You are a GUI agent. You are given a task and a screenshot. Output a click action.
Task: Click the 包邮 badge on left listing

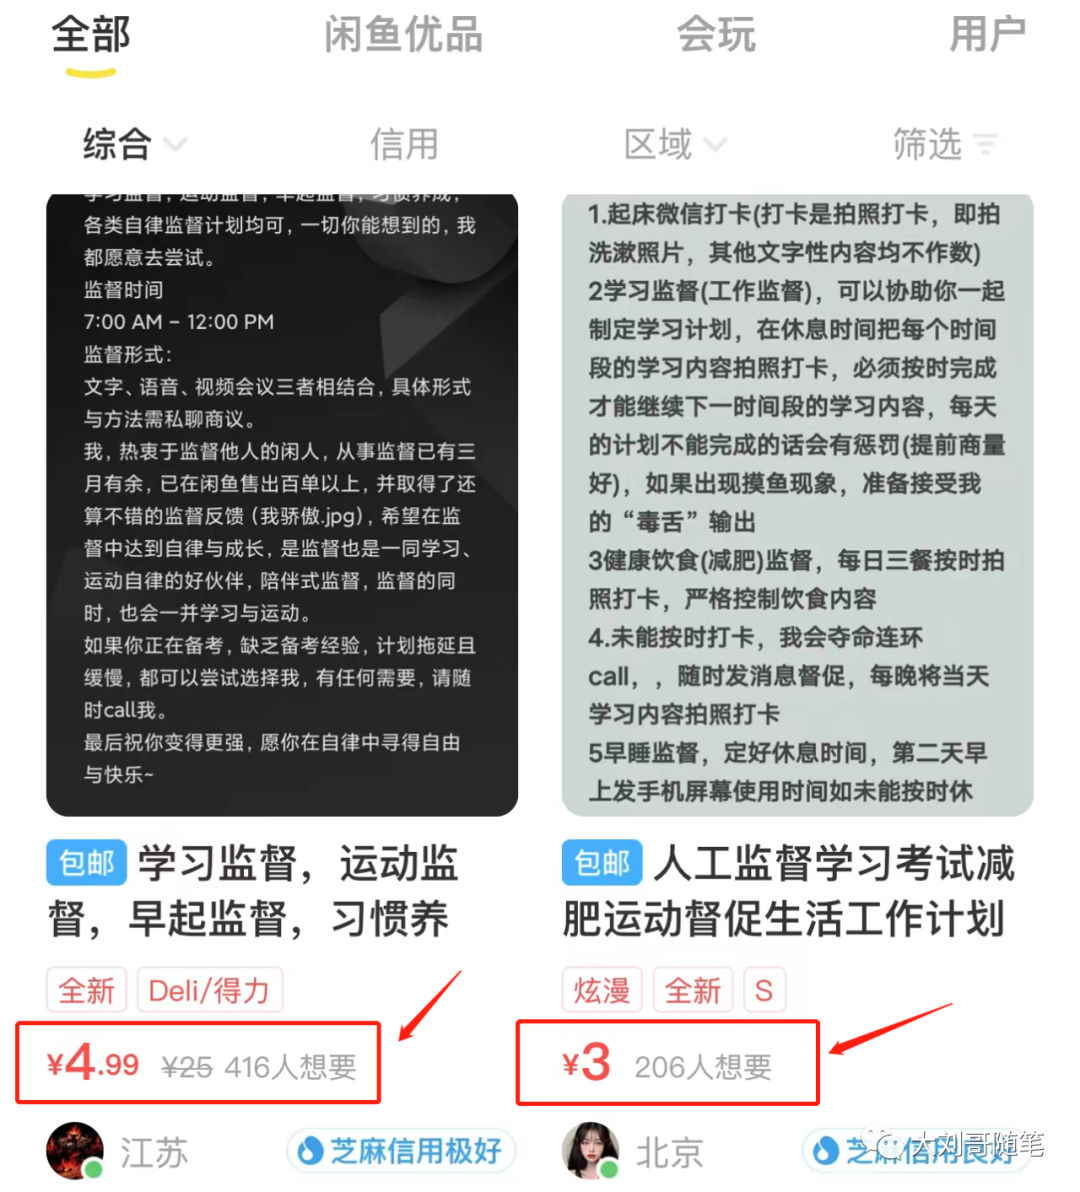(x=86, y=863)
